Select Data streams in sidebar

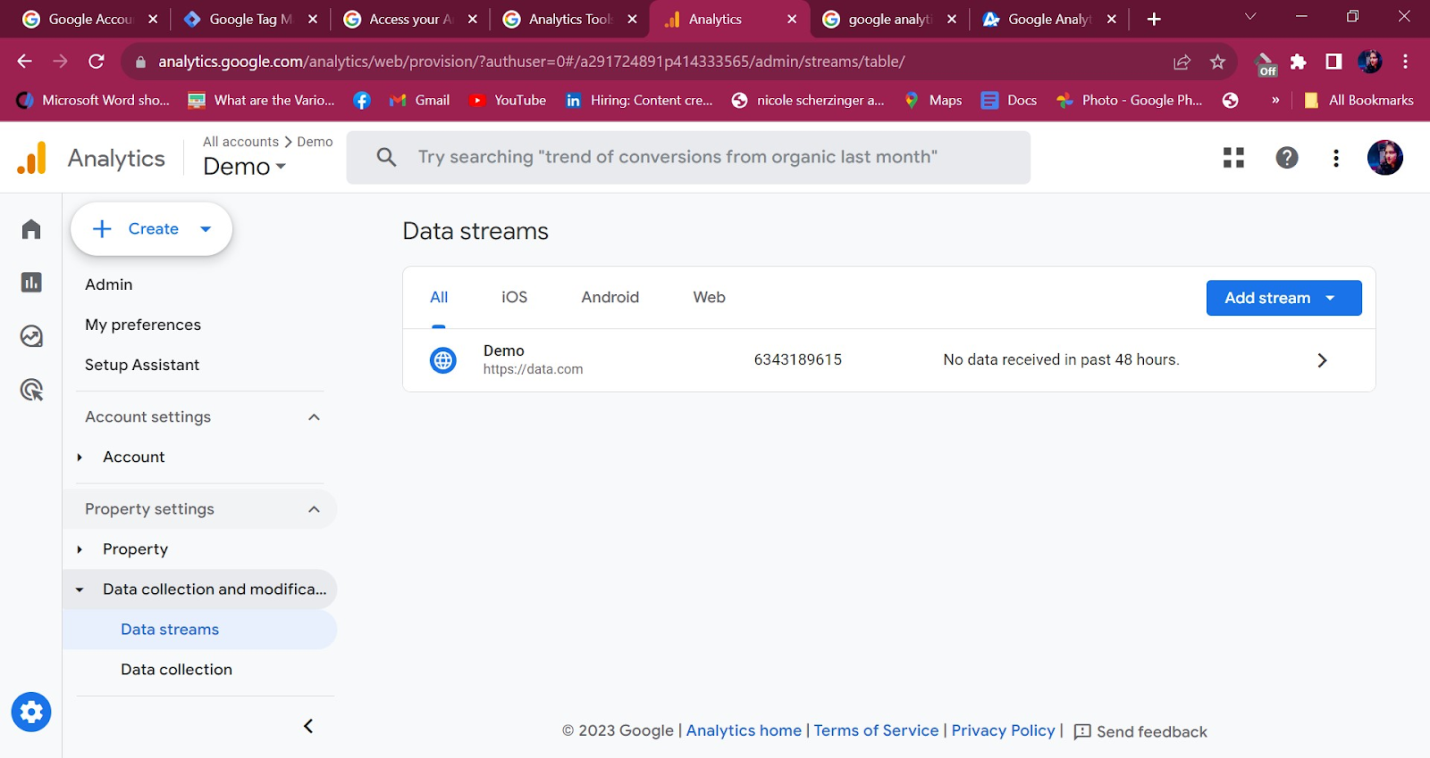200,630
